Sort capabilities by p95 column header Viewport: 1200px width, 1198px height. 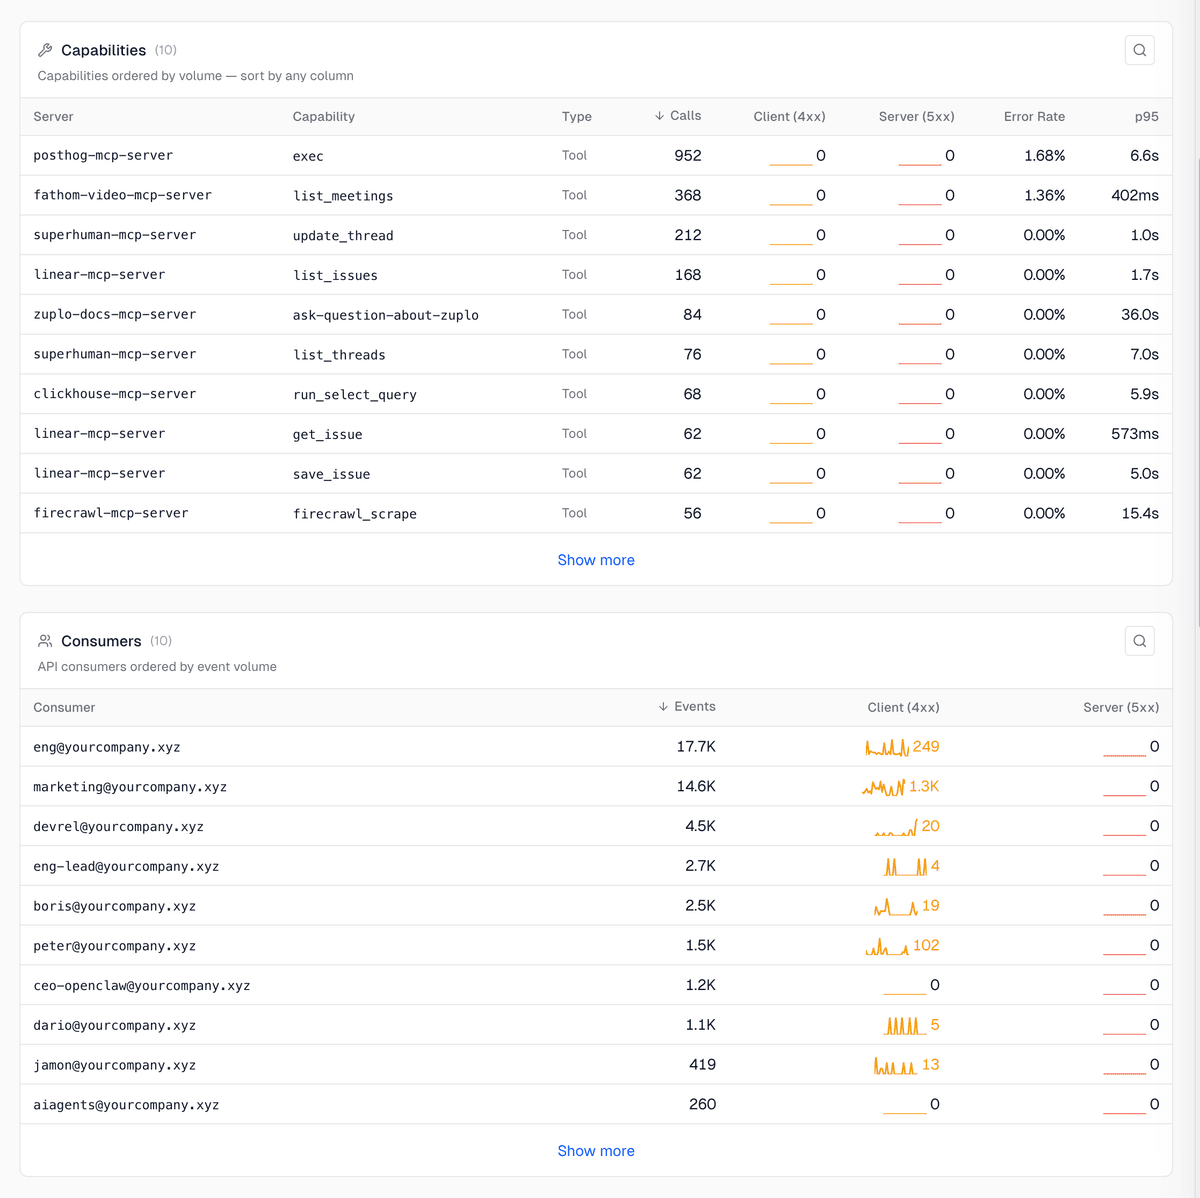[x=1147, y=117]
